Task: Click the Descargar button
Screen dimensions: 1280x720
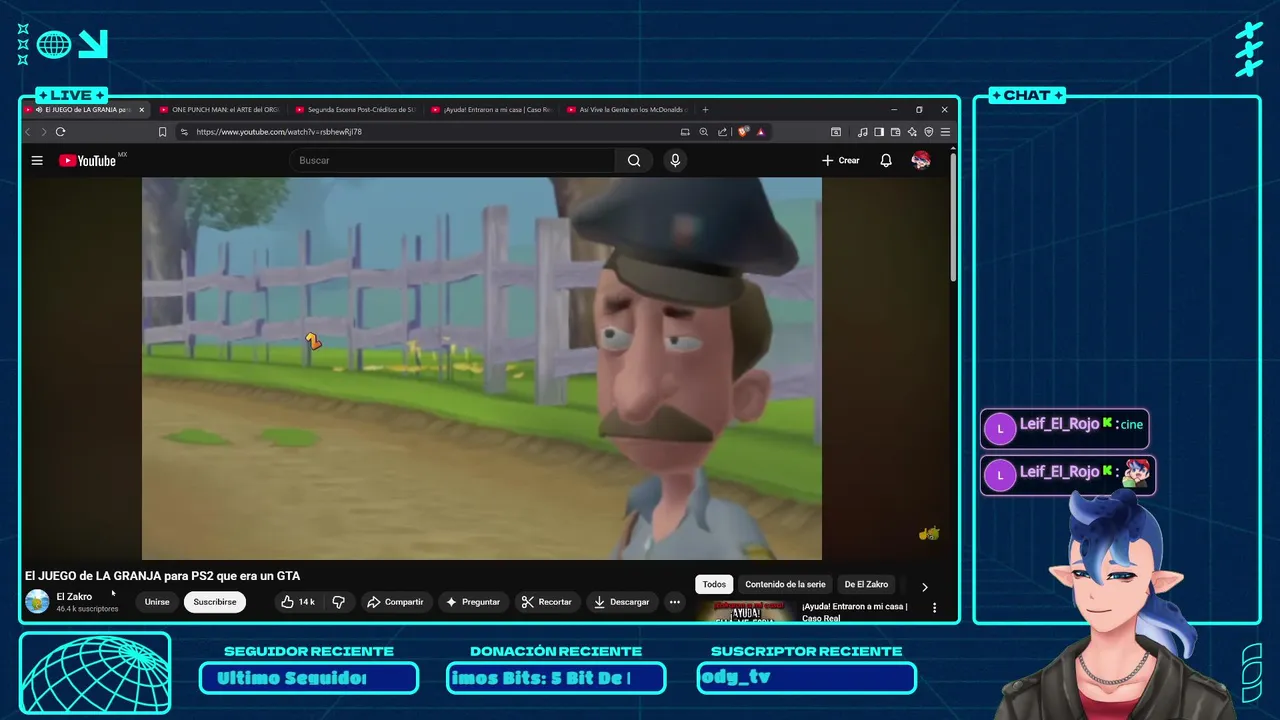Action: click(x=622, y=602)
